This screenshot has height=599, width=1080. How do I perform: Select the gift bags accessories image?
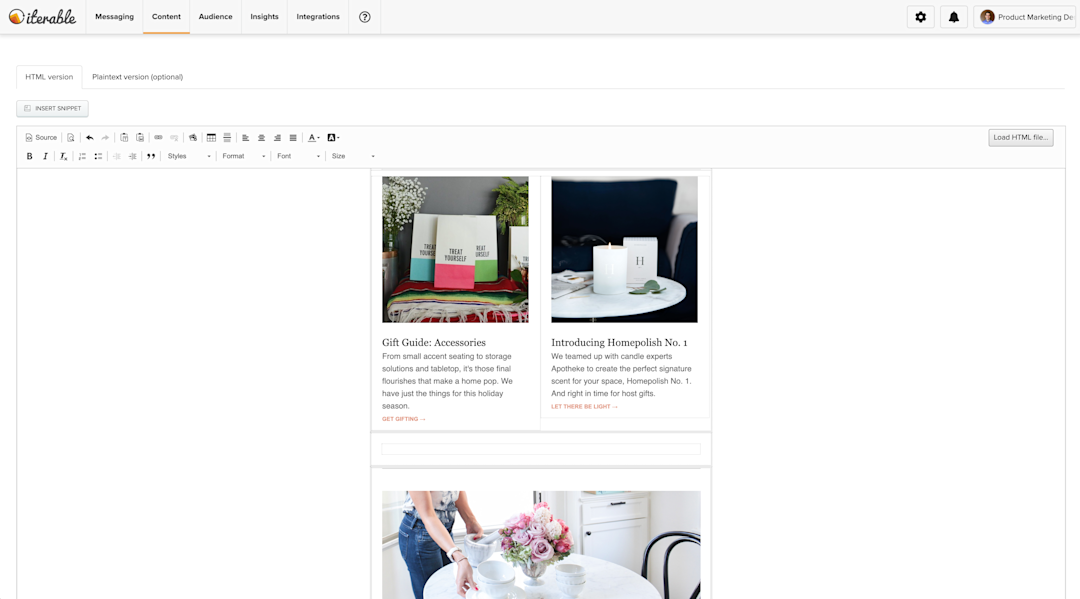455,249
